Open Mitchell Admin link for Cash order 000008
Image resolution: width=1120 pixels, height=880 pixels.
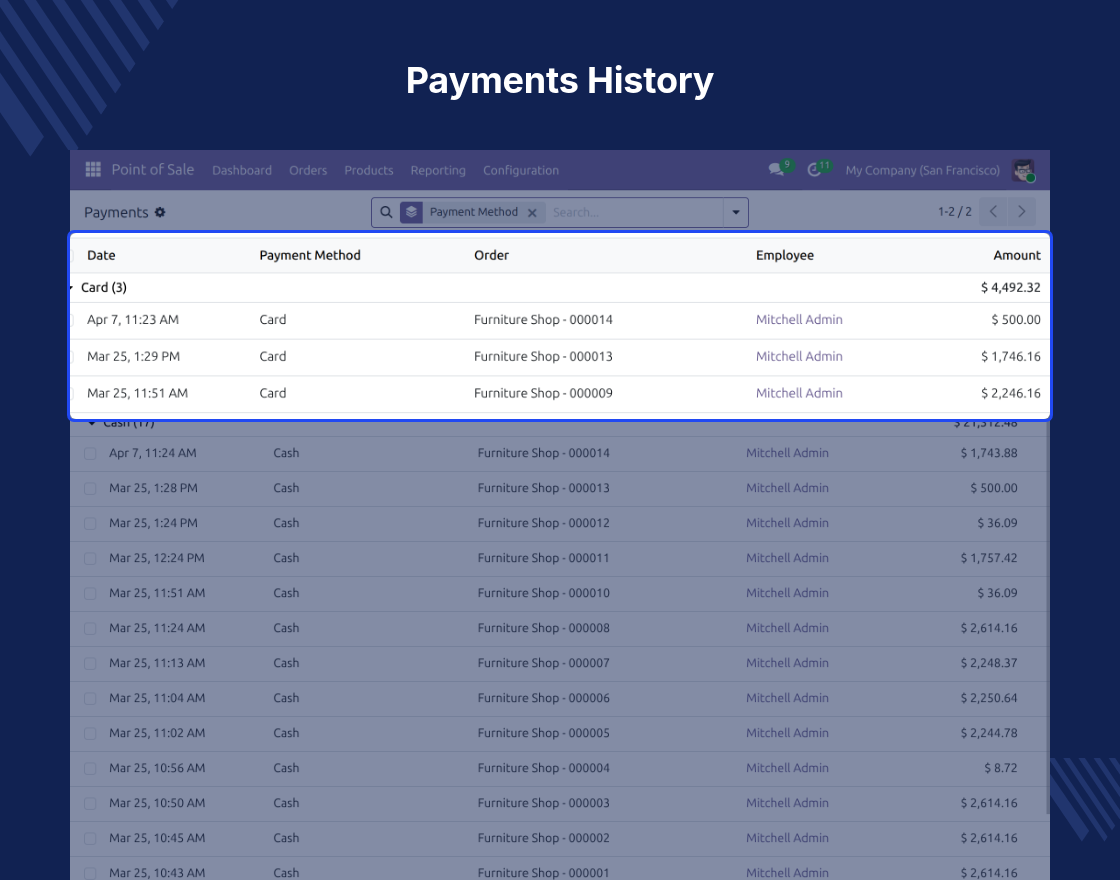tap(787, 628)
